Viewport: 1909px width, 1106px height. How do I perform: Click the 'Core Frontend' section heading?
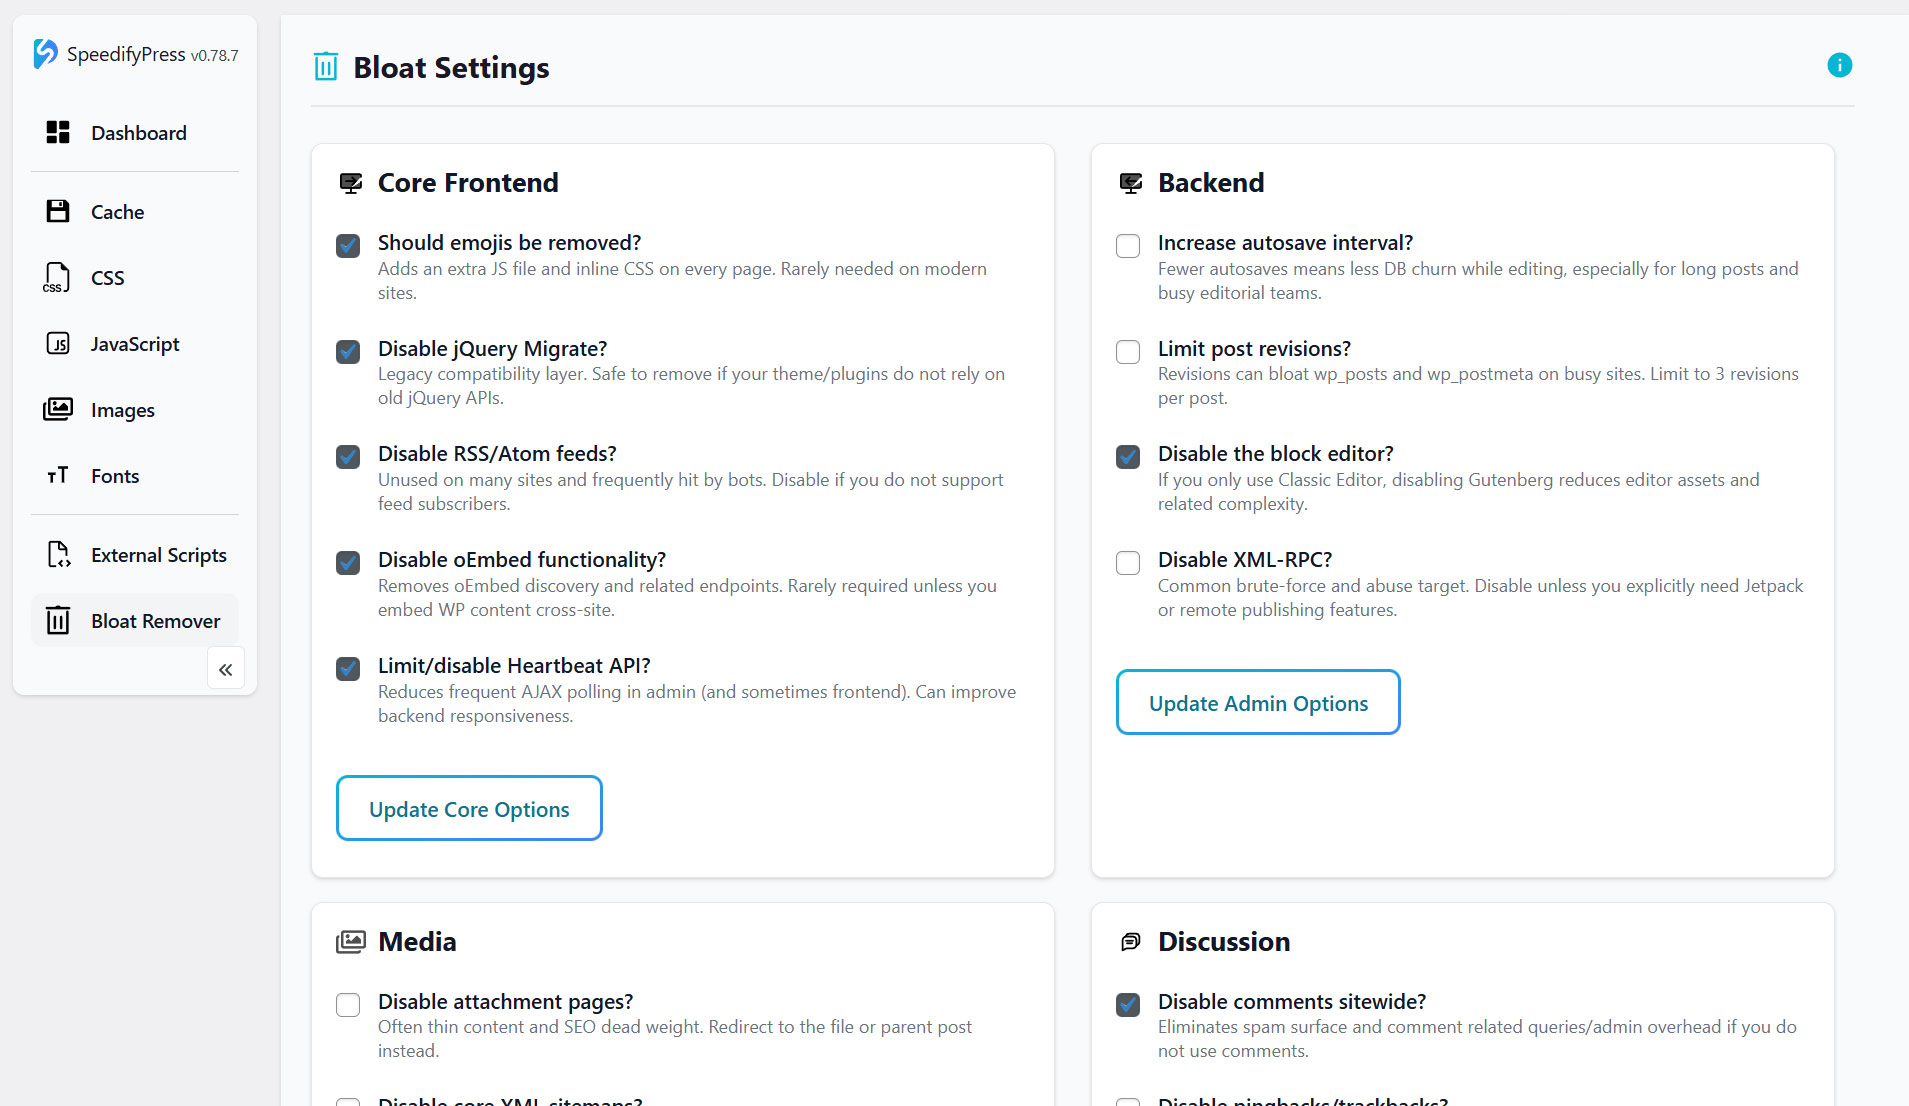tap(468, 182)
